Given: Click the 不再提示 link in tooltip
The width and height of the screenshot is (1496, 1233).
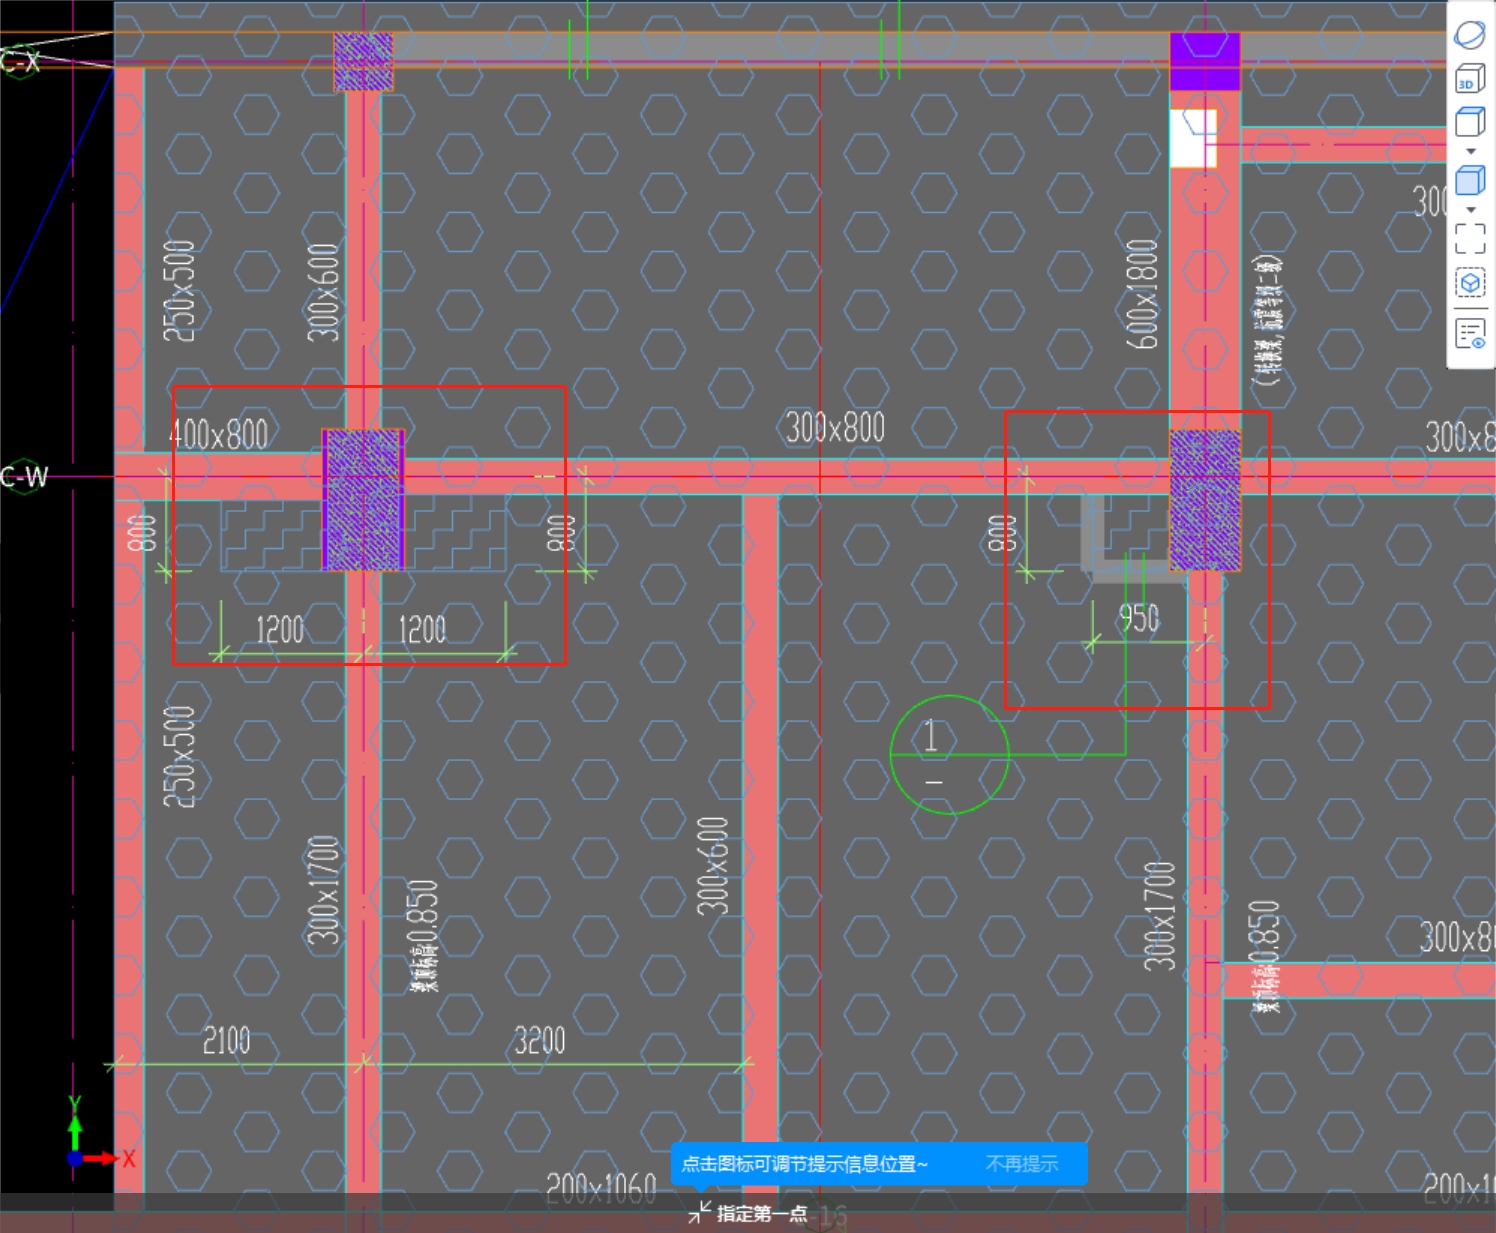Looking at the screenshot, I should click(x=1022, y=1164).
